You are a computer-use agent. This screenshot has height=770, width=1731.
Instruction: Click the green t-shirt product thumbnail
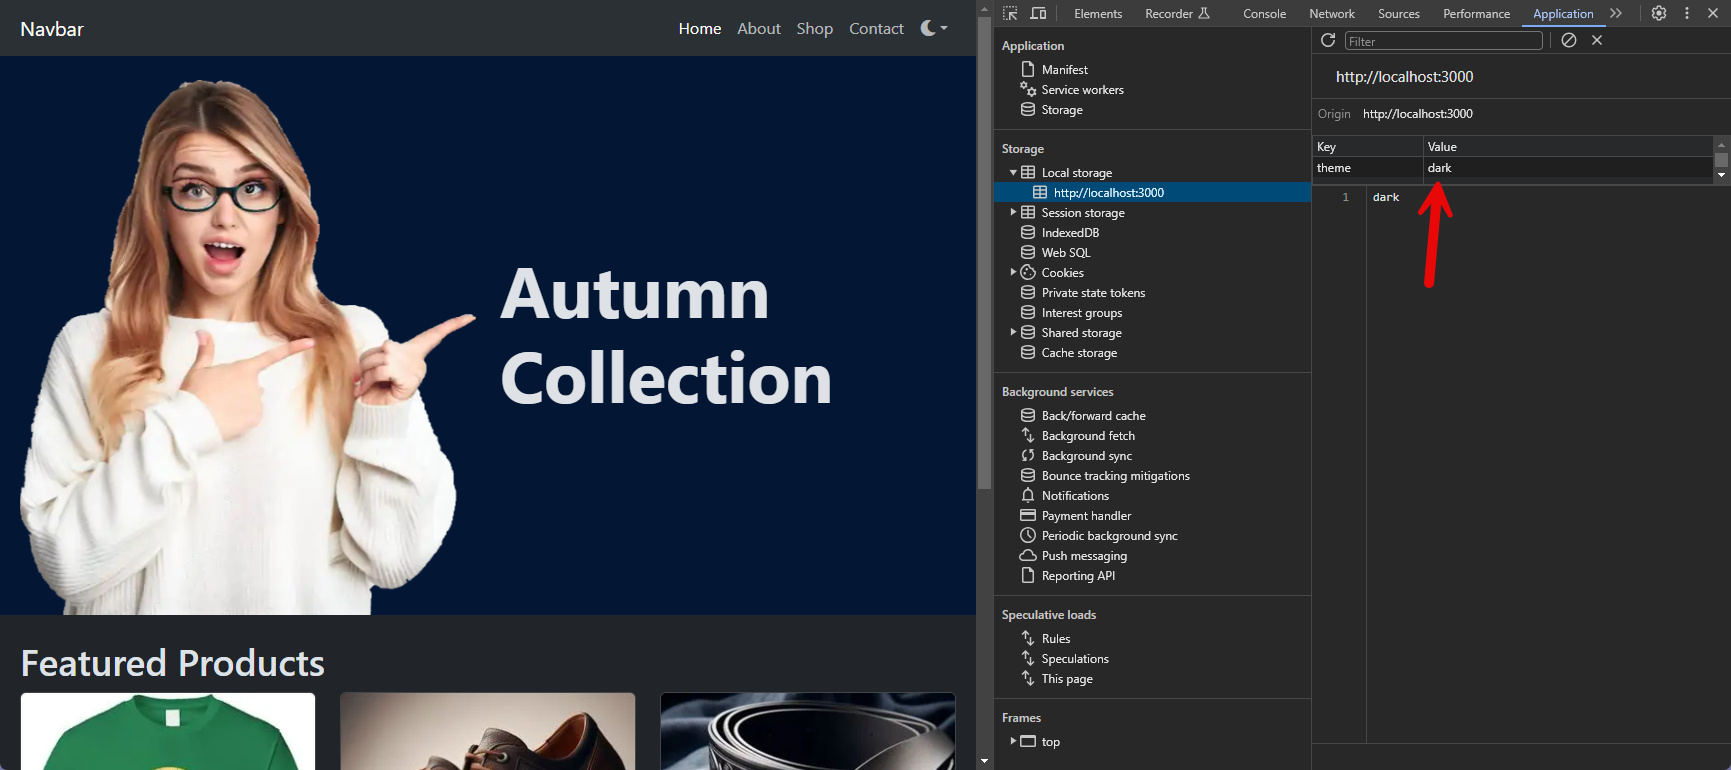point(168,732)
